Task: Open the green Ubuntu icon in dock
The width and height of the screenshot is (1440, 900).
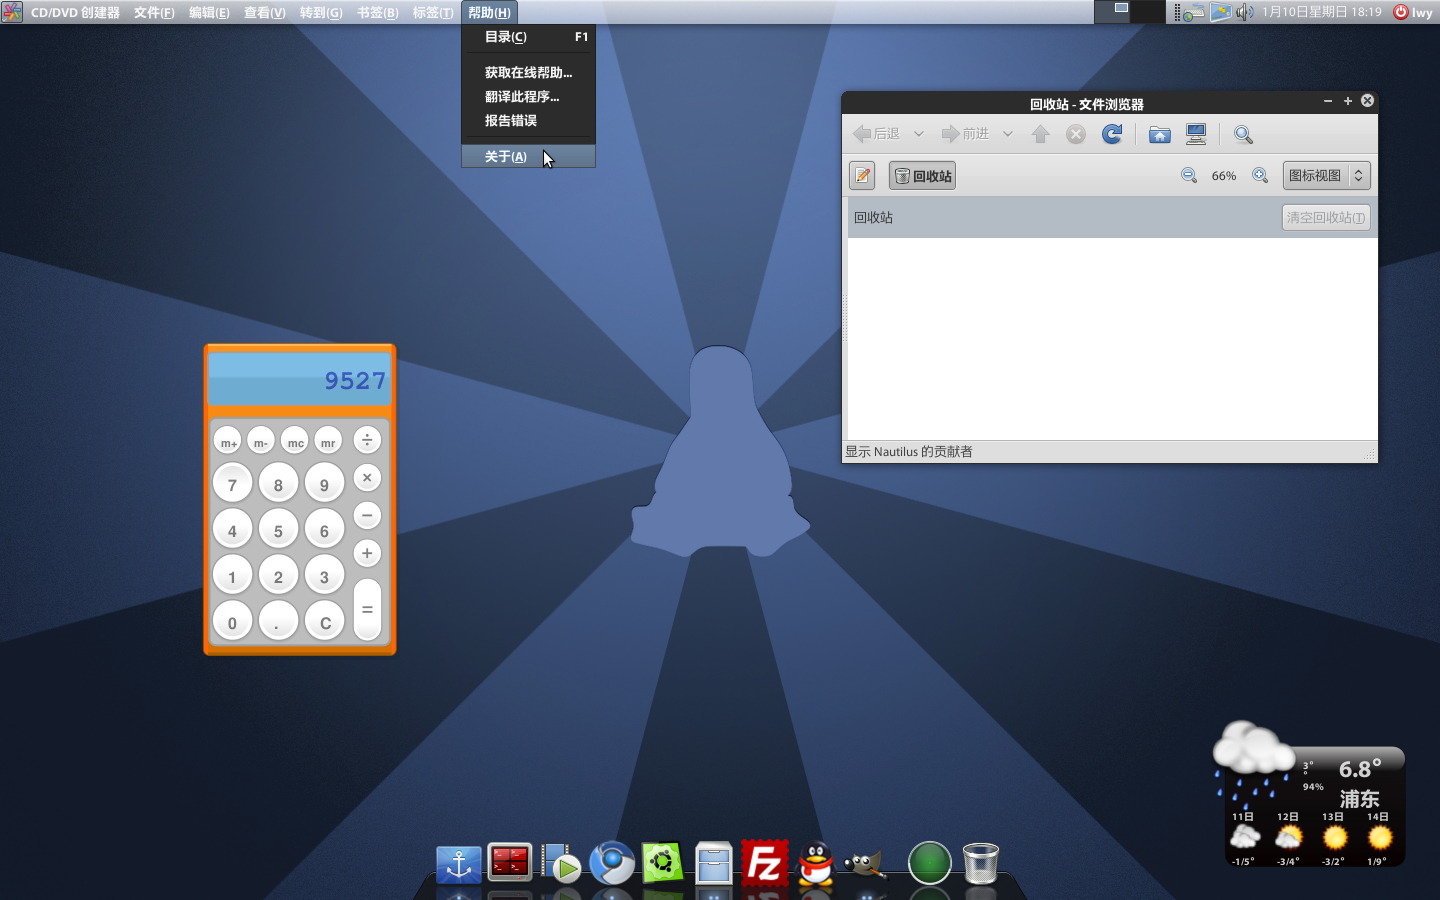Action: [662, 862]
